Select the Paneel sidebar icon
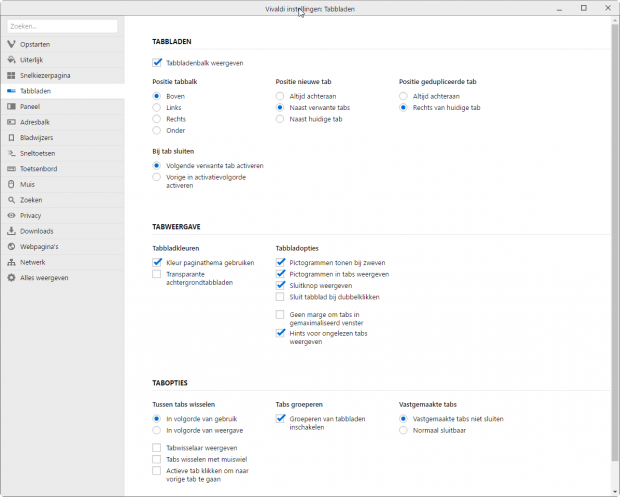This screenshot has width=620, height=497. coord(11,106)
